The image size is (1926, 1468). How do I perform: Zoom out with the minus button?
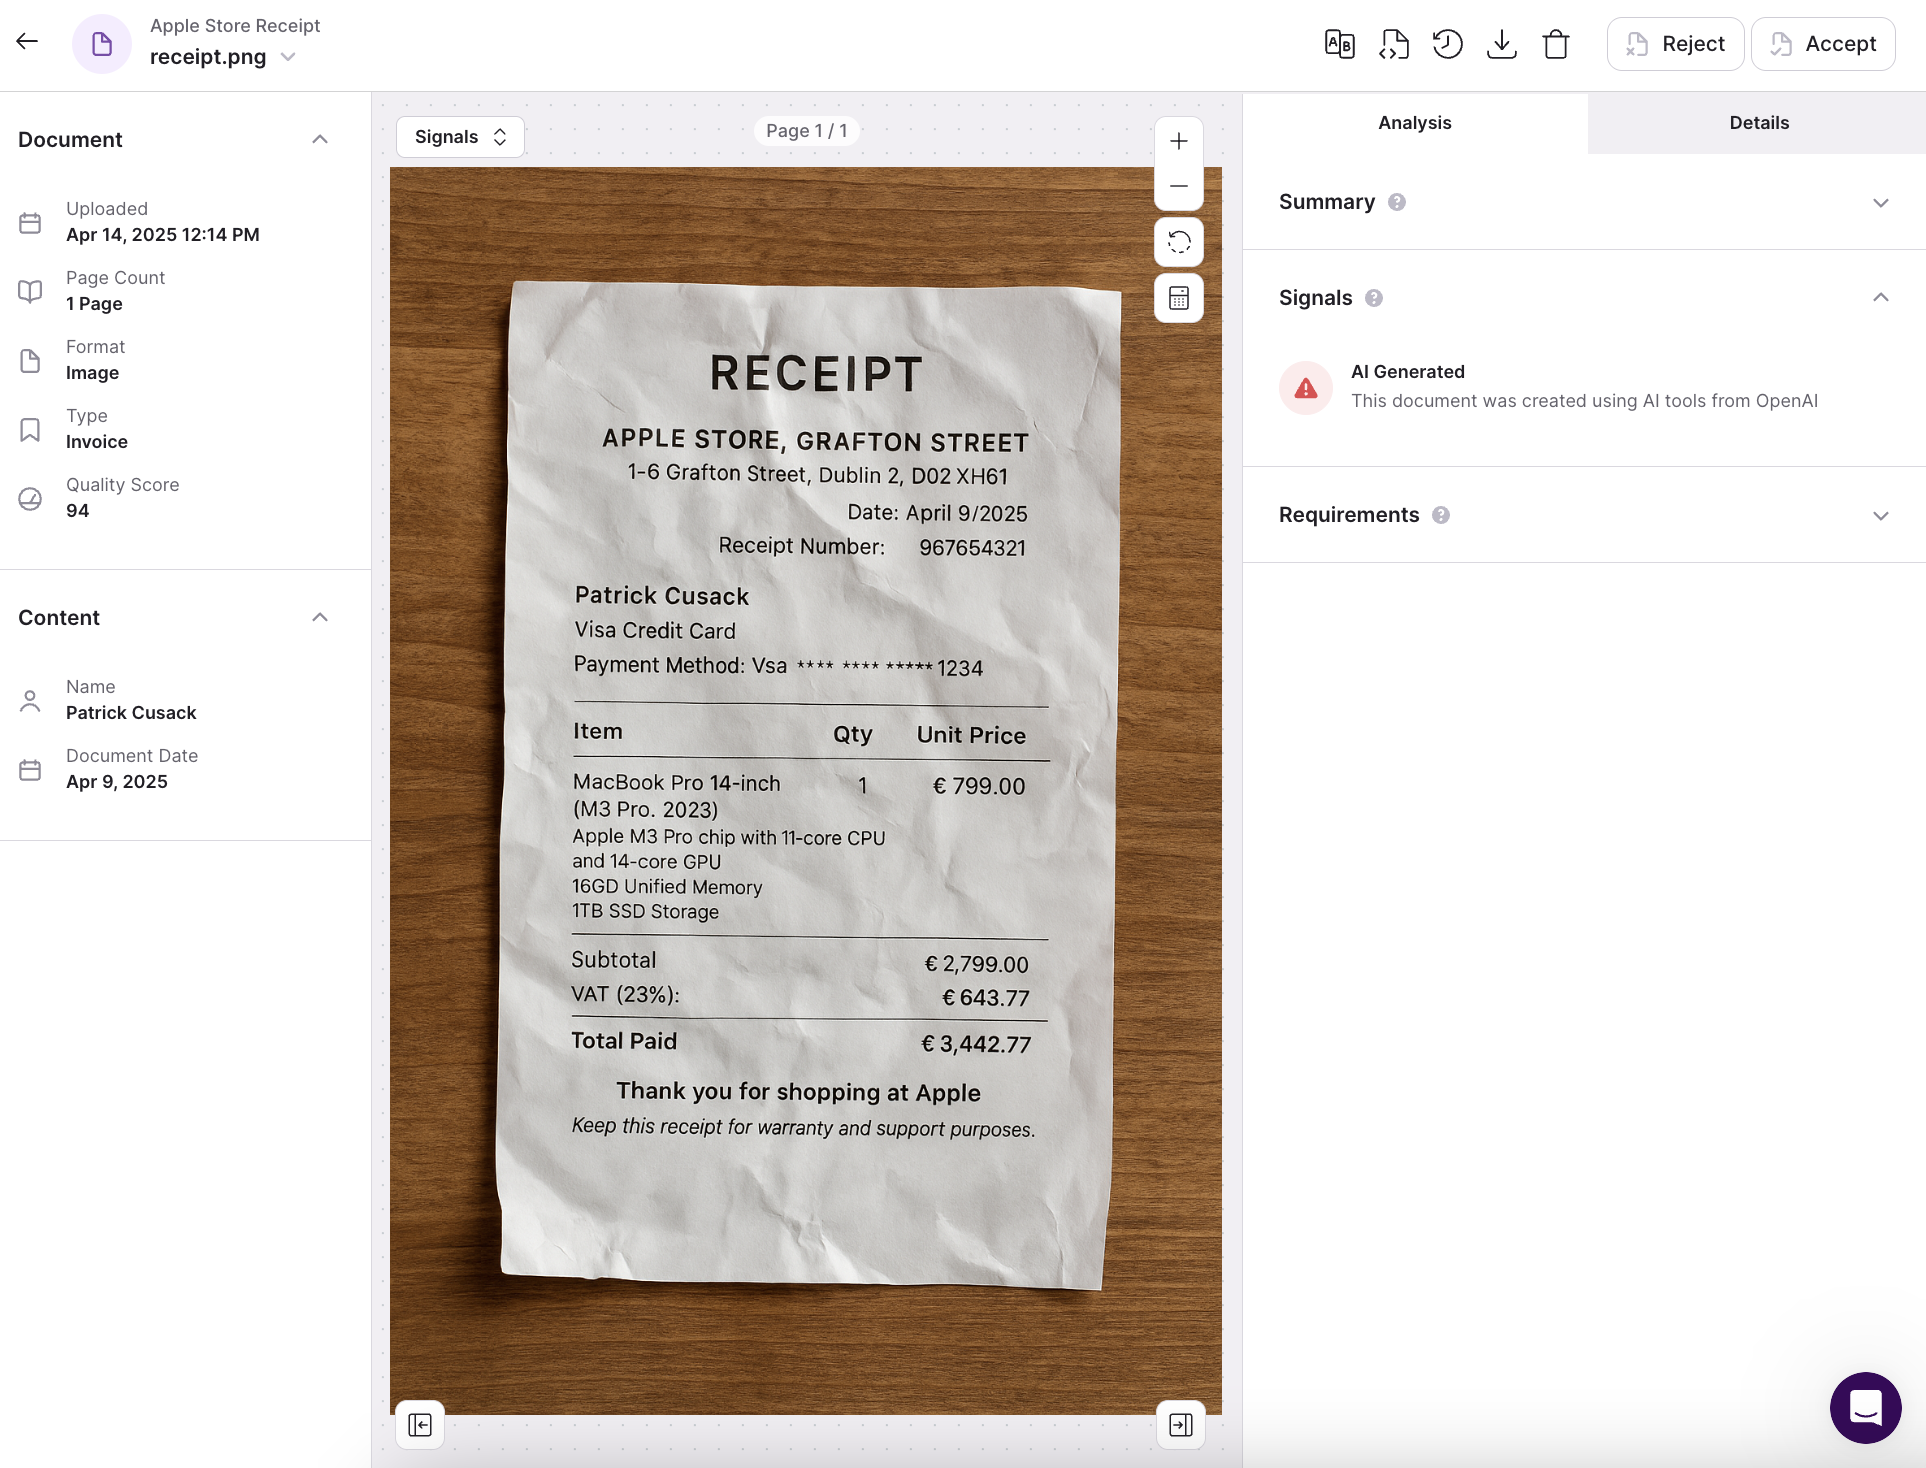(x=1179, y=187)
